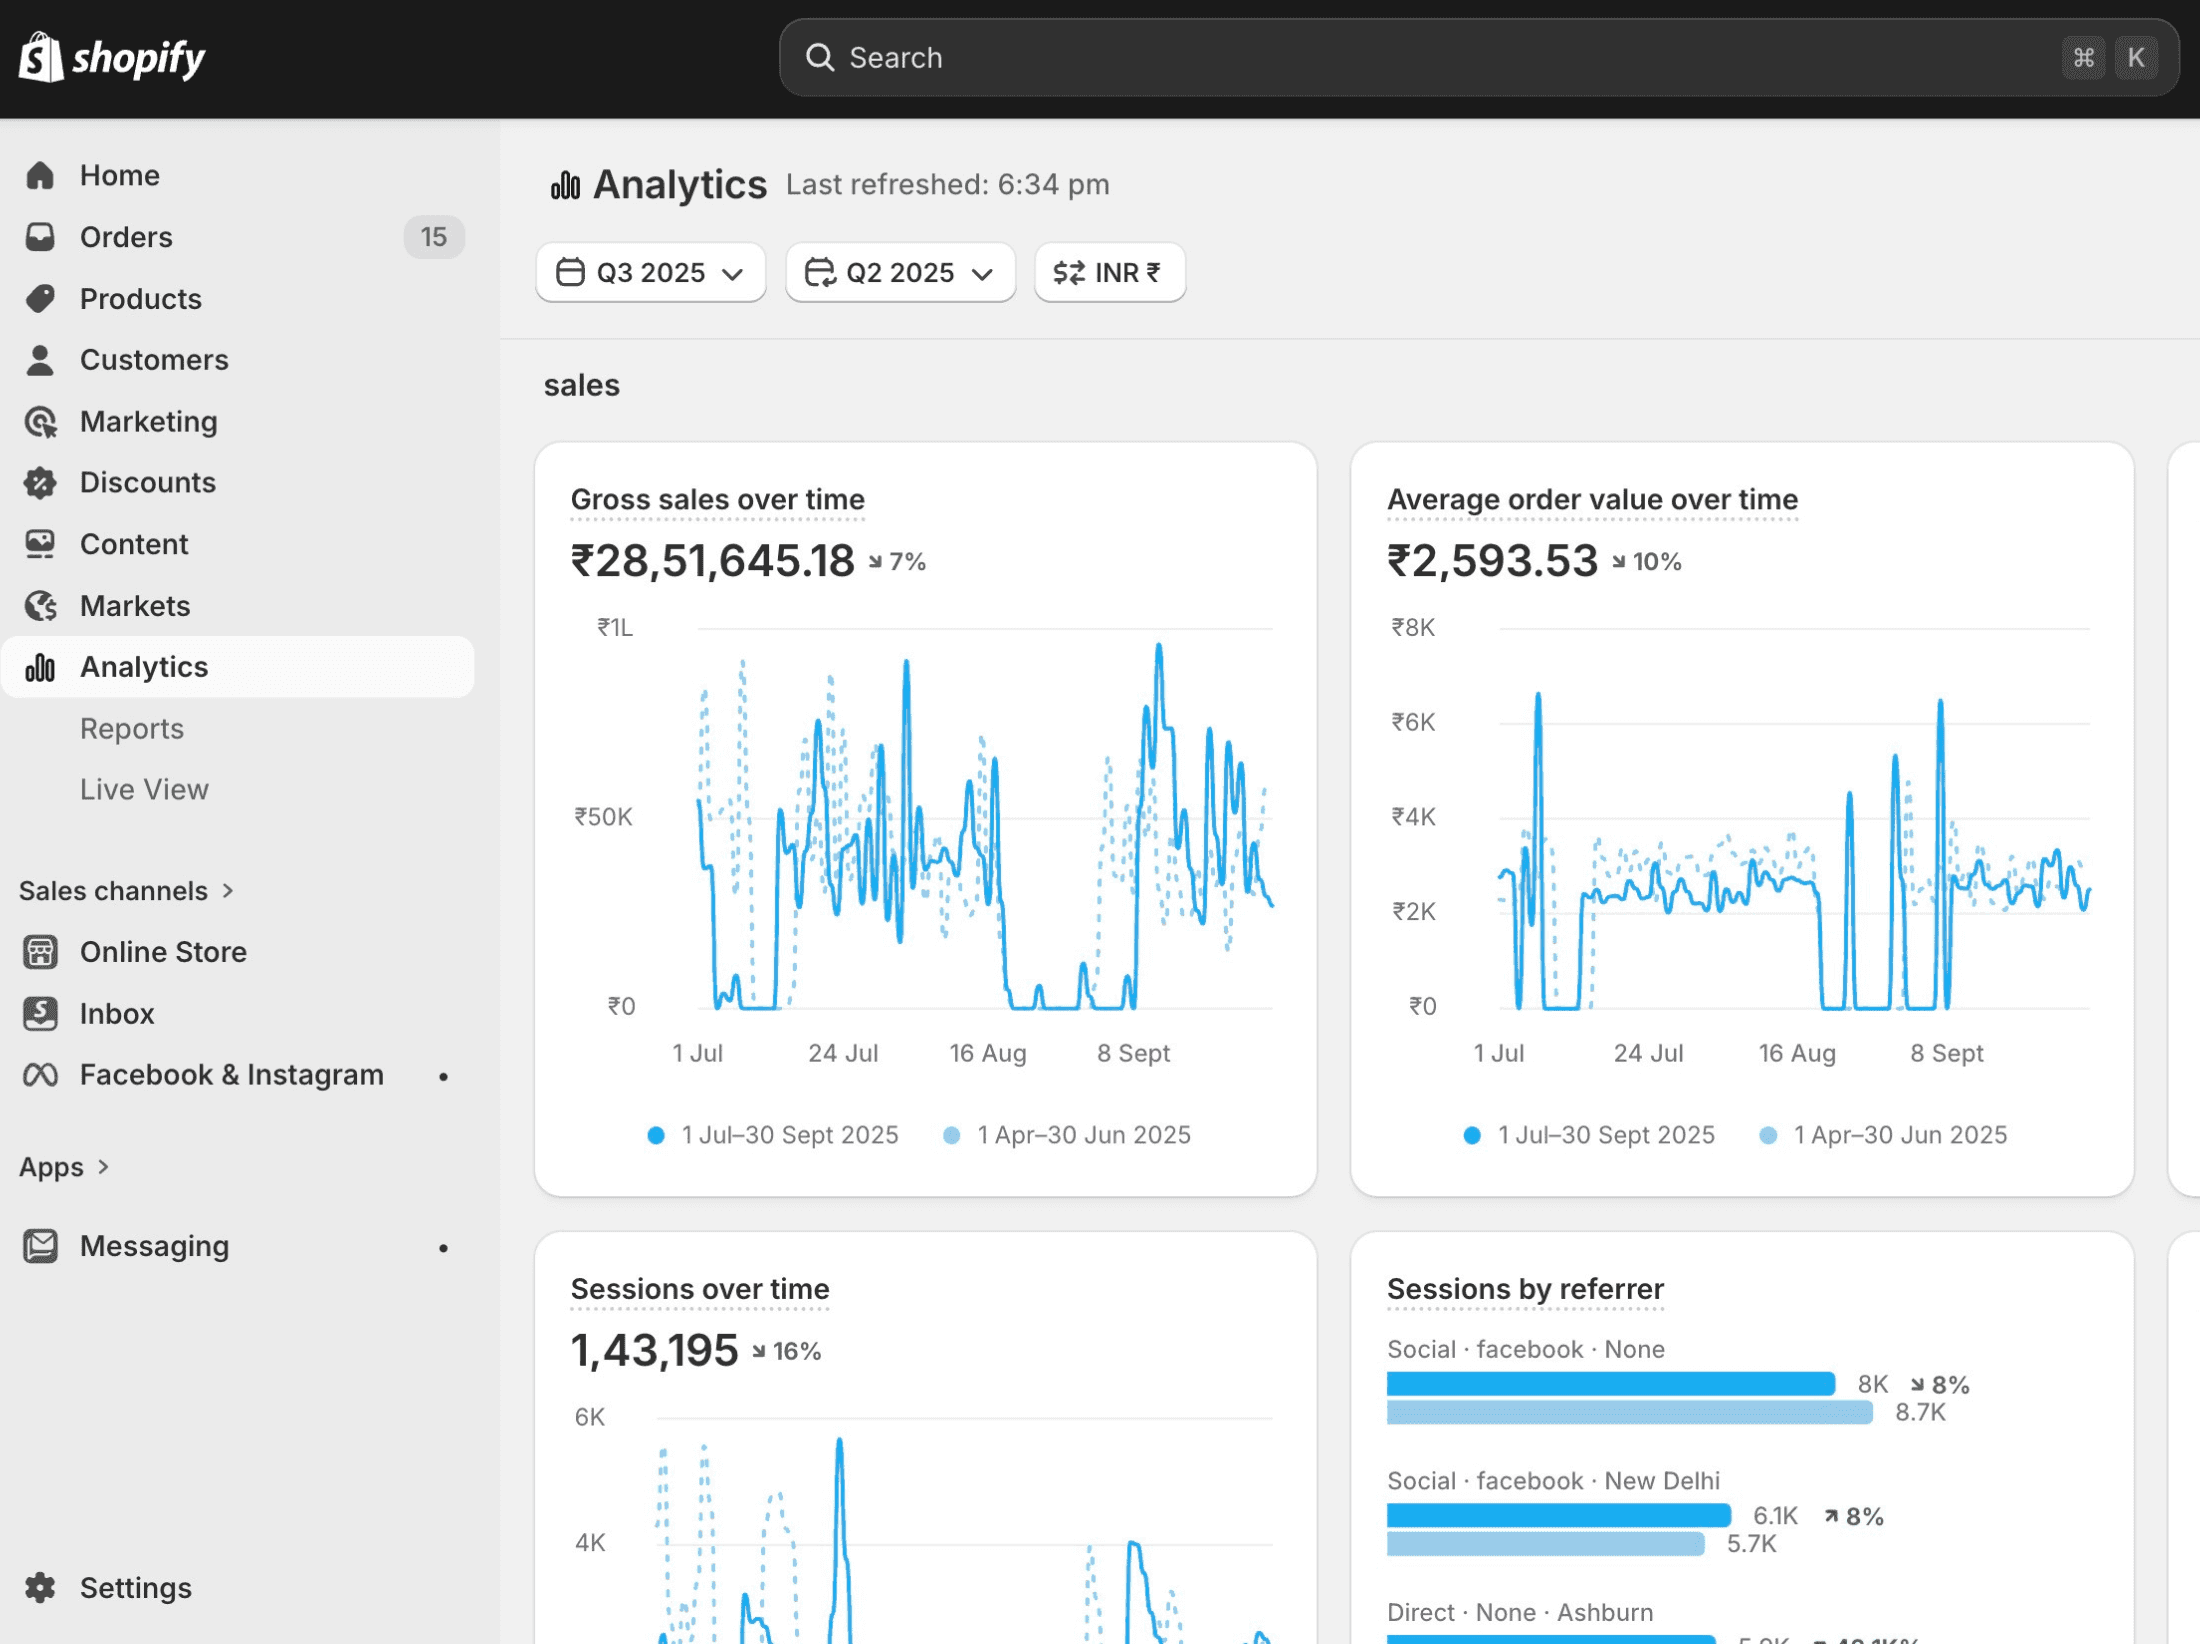The height and width of the screenshot is (1644, 2200).
Task: Open the Q2 2025 comparison dropdown
Action: pos(900,272)
